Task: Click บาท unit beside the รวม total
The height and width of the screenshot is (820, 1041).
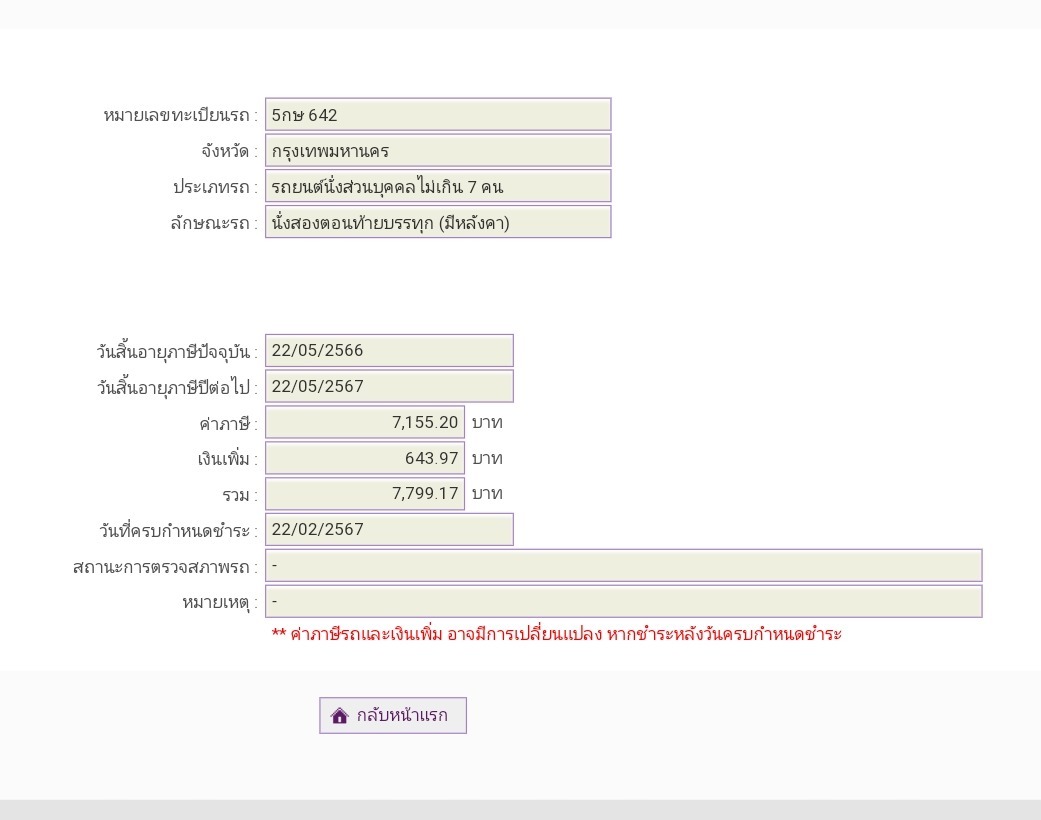Action: (487, 493)
